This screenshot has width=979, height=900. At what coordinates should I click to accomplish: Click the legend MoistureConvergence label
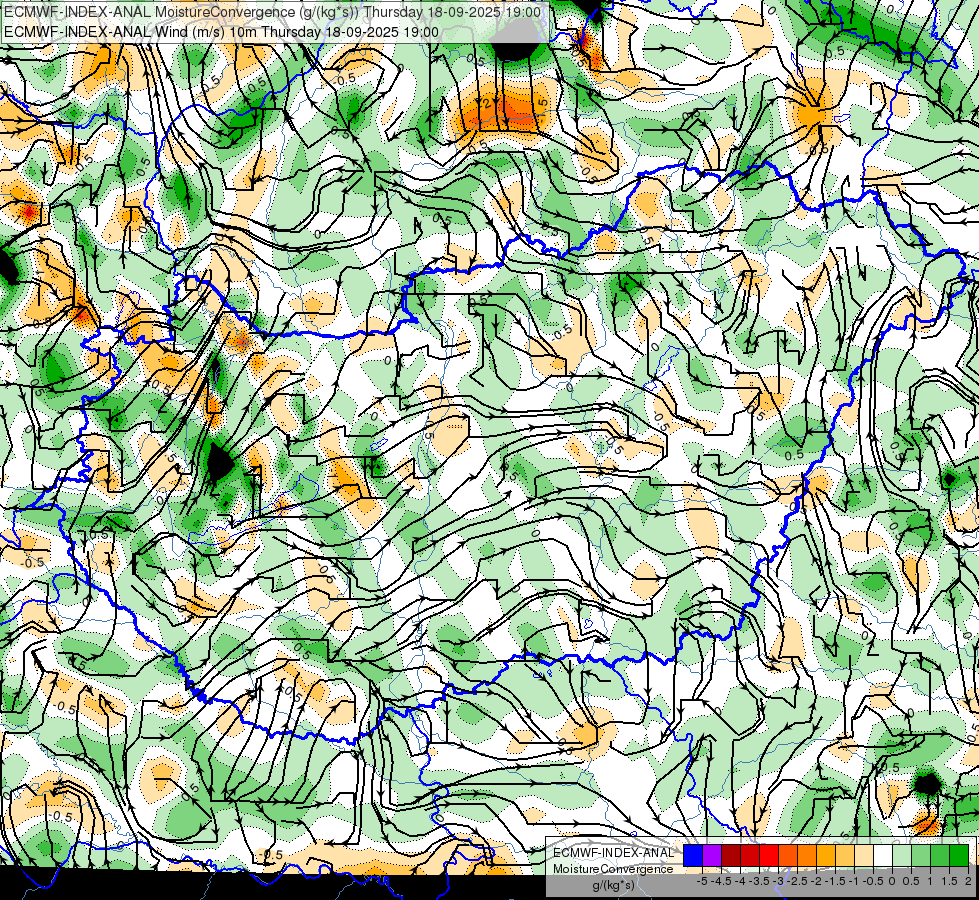coord(613,869)
